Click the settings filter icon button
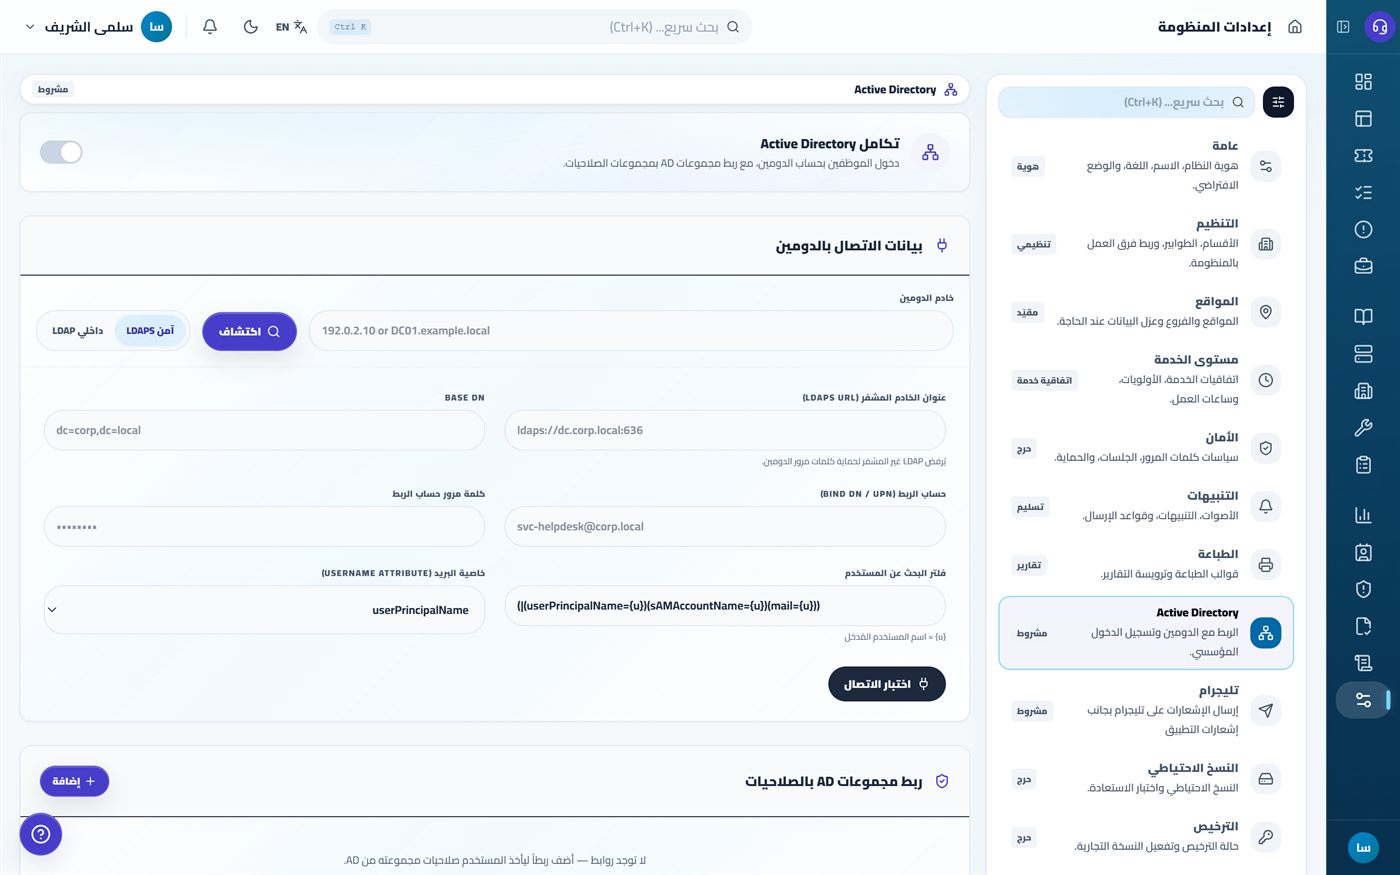 click(1278, 102)
